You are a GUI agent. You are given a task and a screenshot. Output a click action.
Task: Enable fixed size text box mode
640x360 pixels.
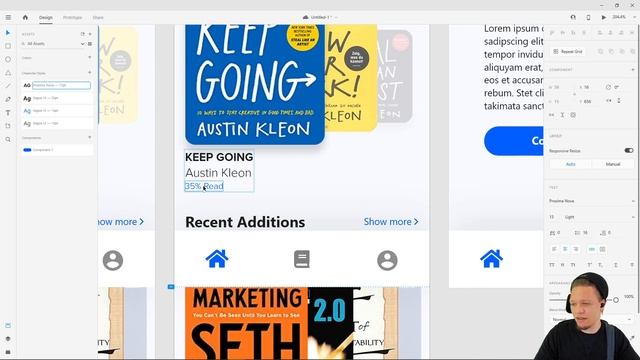pos(602,249)
